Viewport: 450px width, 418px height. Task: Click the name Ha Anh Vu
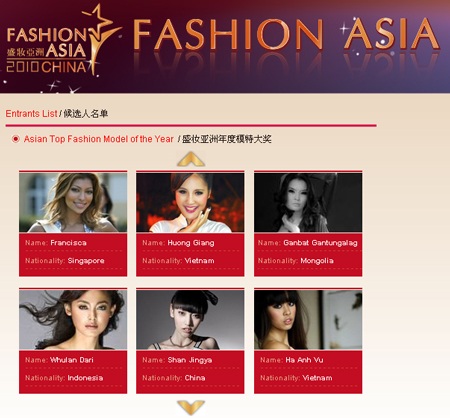[304, 360]
